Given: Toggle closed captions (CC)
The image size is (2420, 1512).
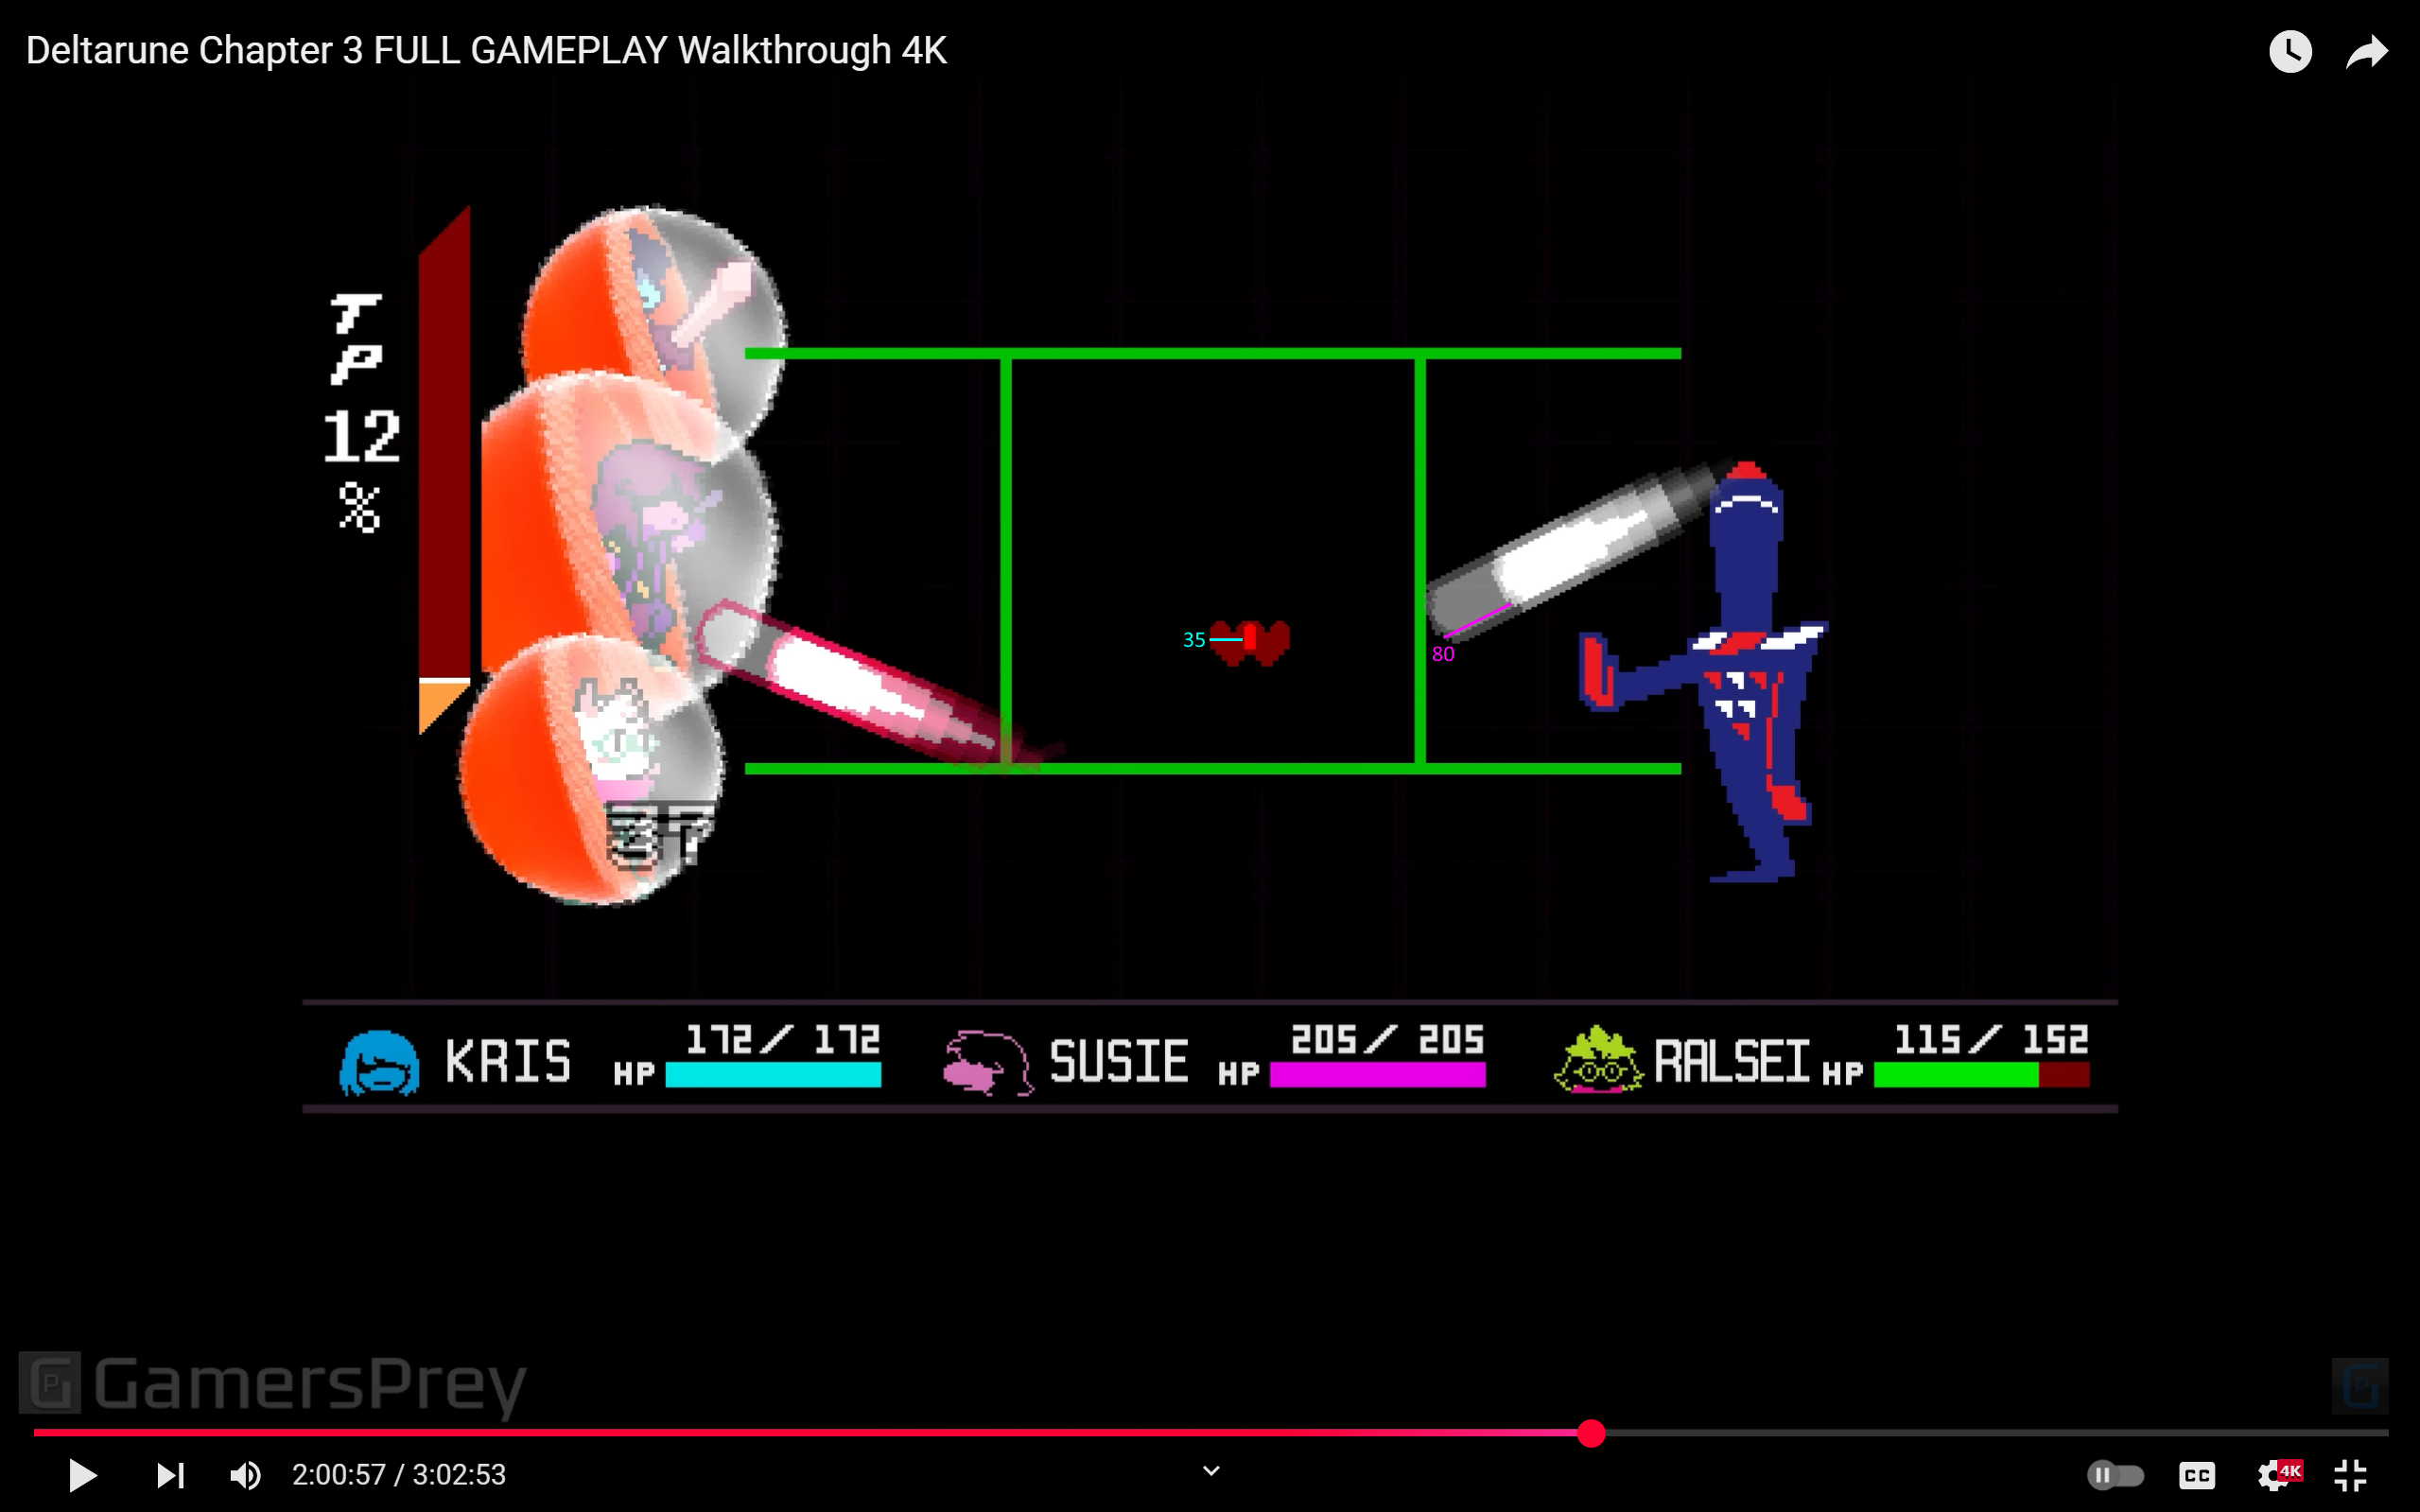Looking at the screenshot, I should coord(2197,1475).
